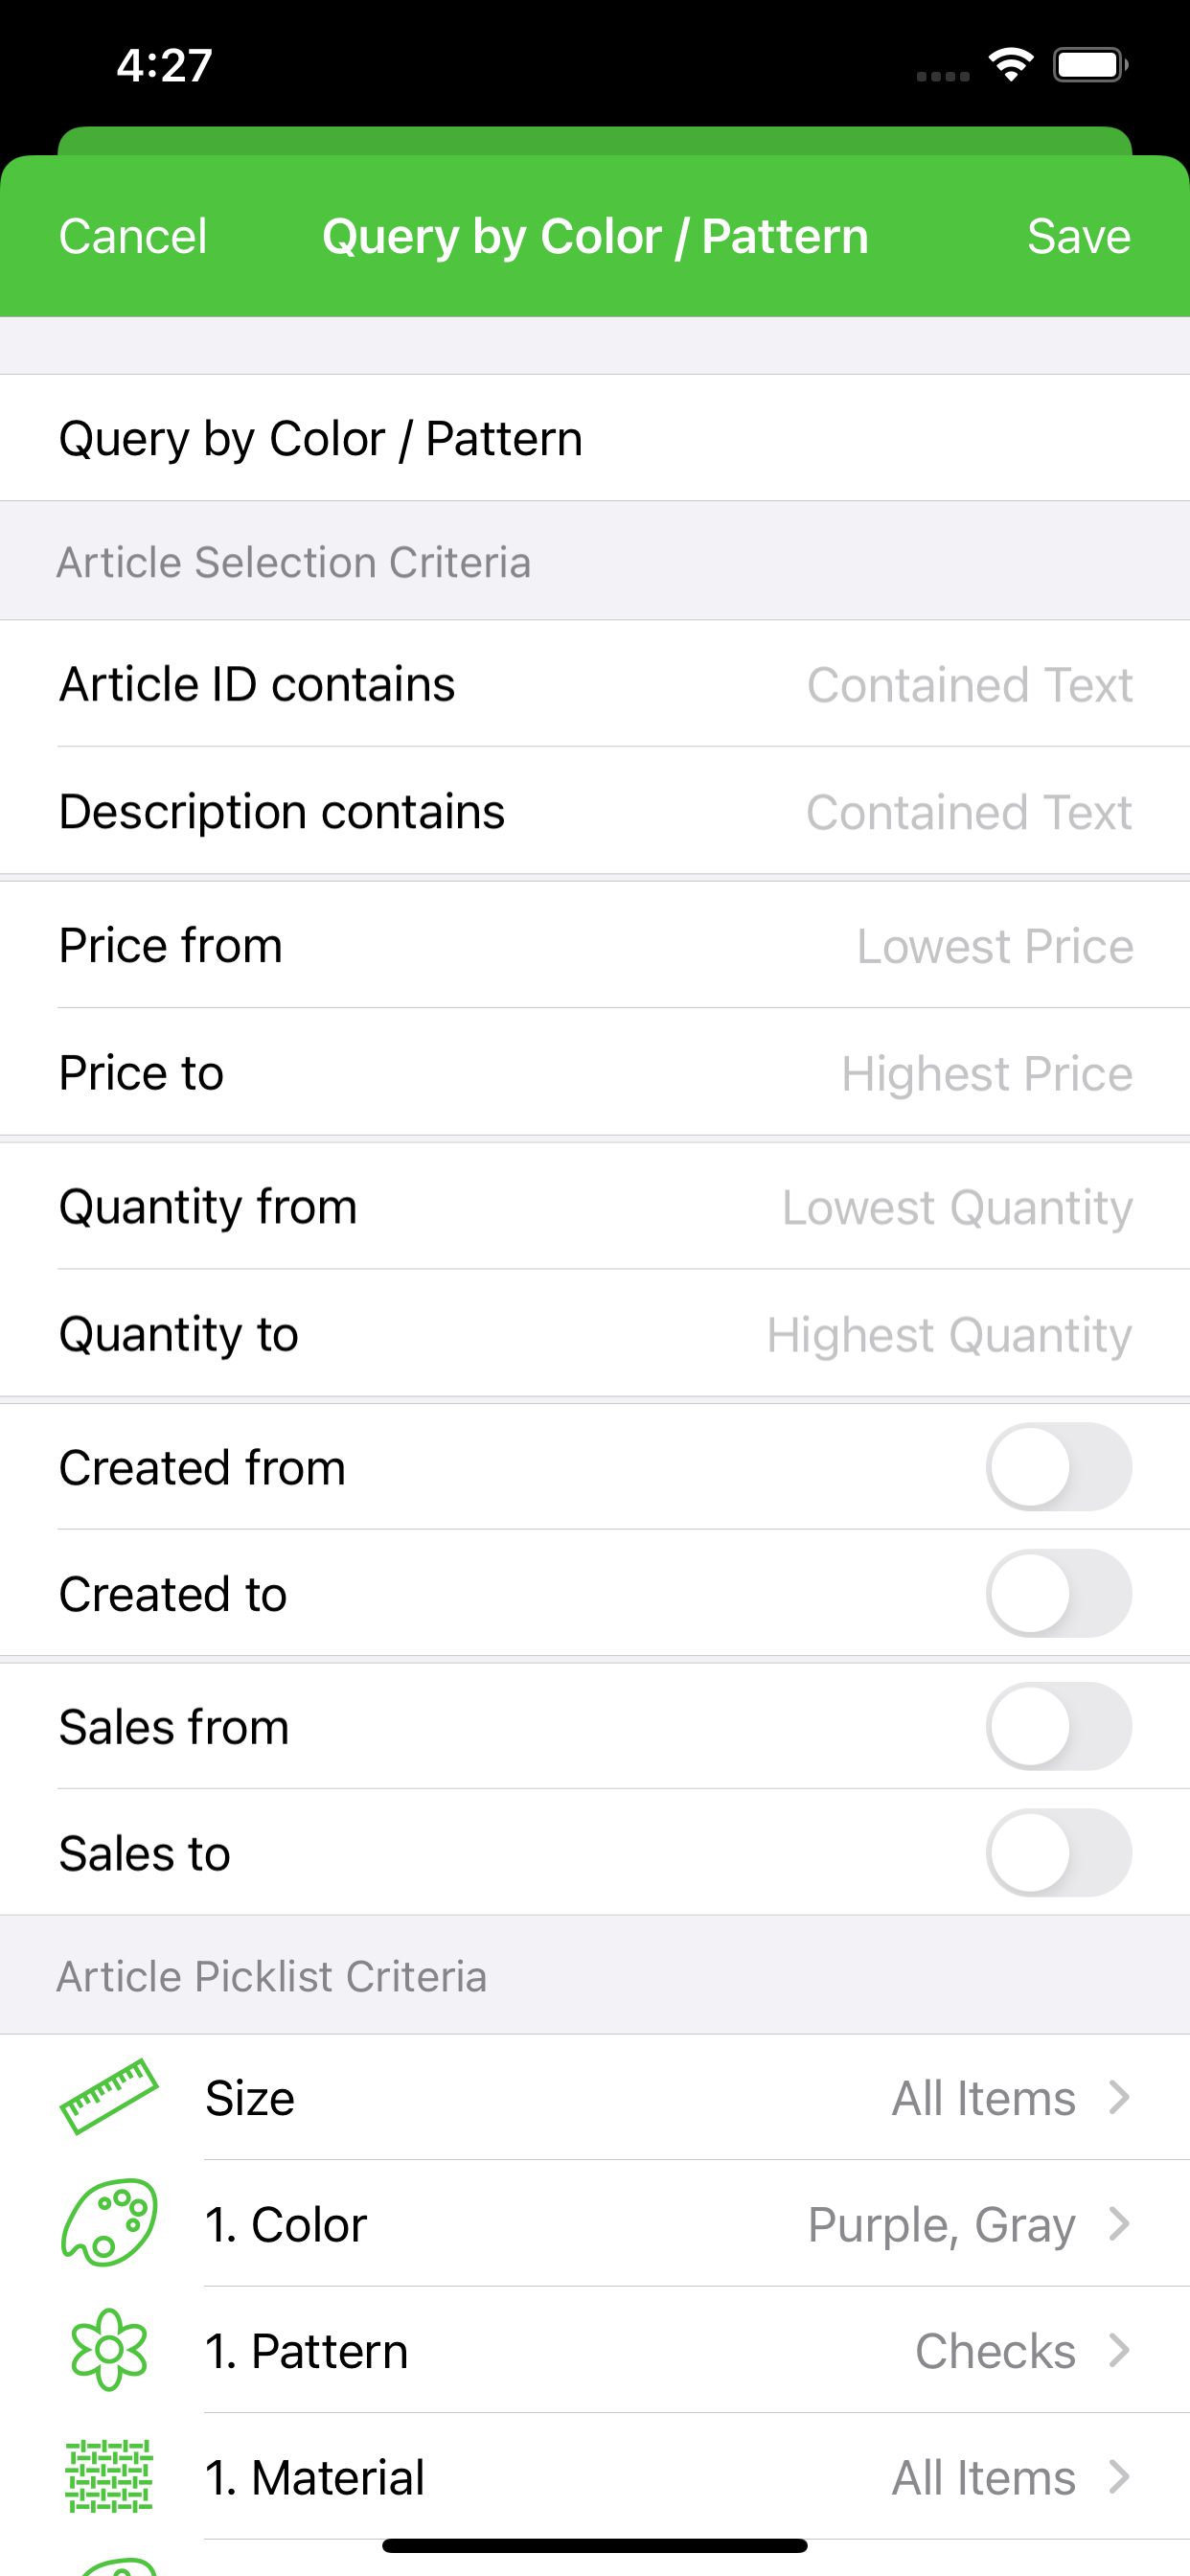
Task: Focus the Price from Lowest Price field
Action: pyautogui.click(x=595, y=945)
